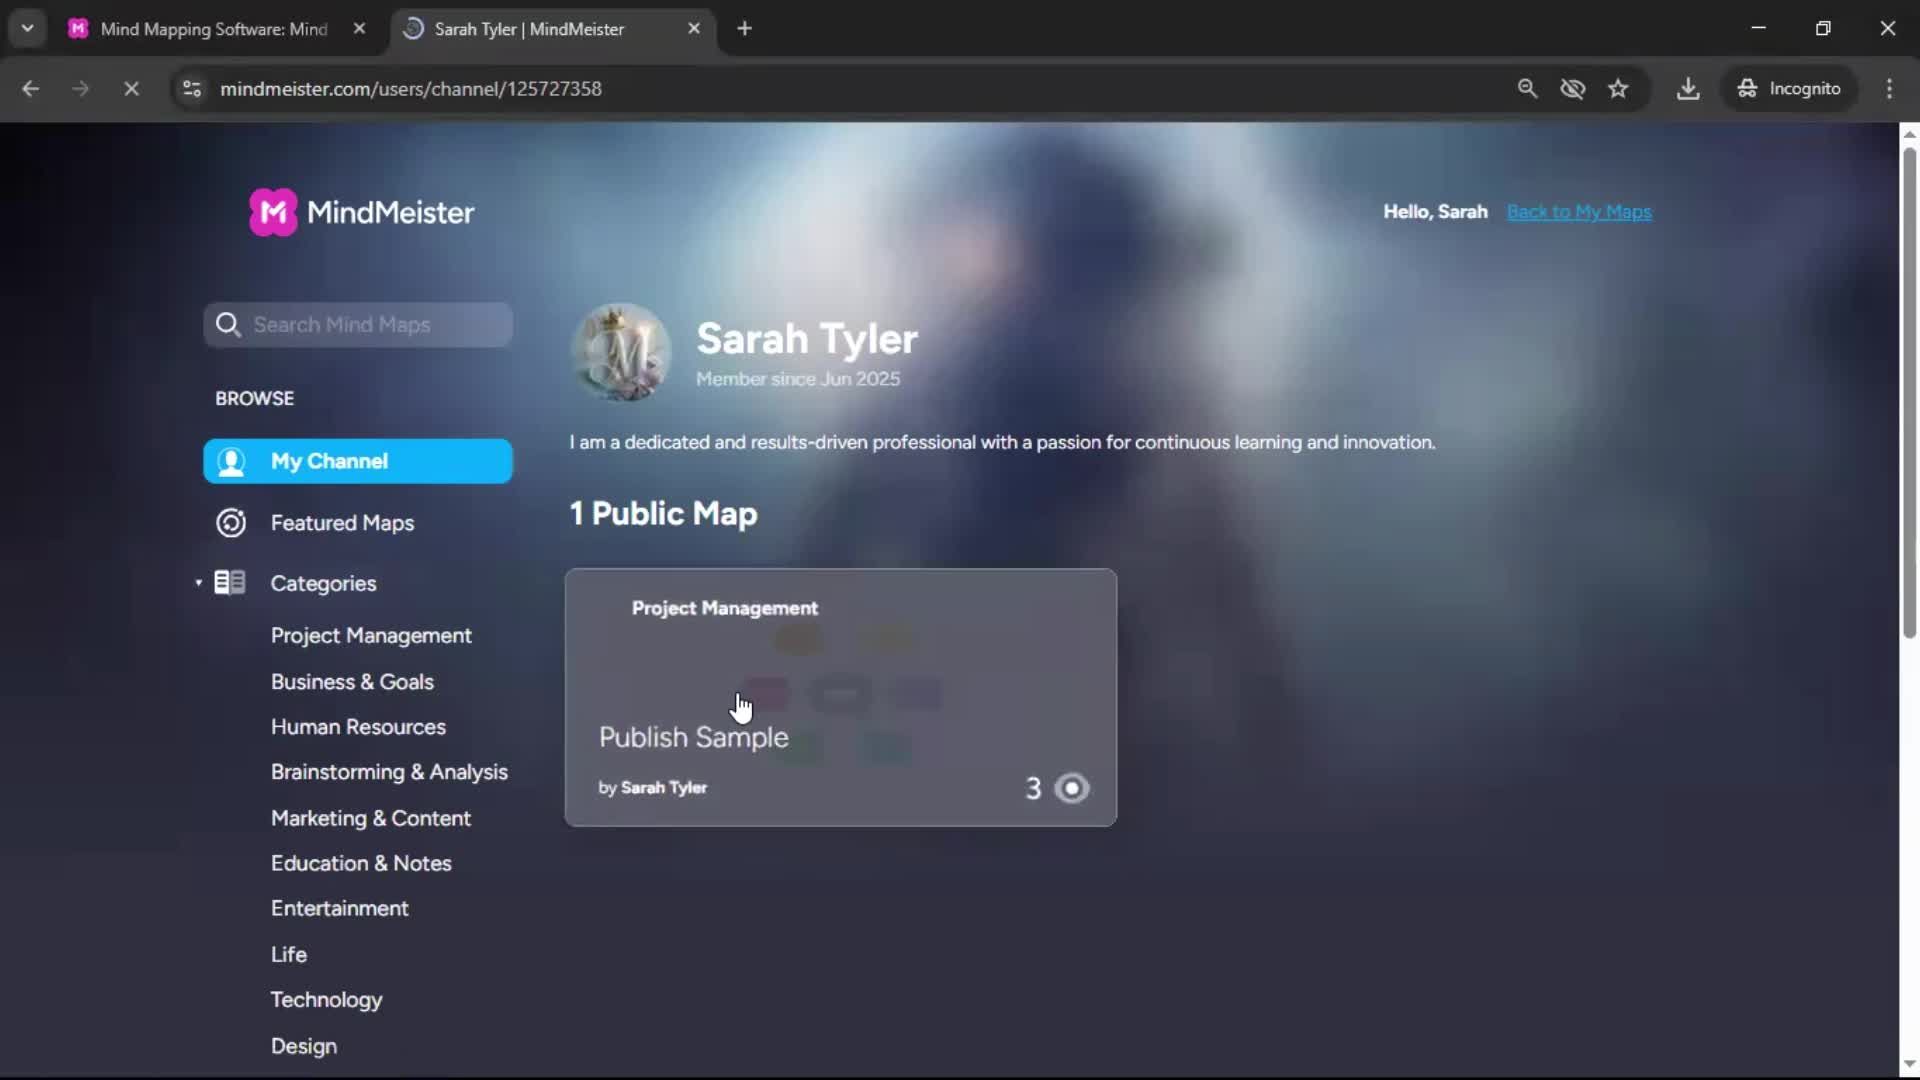The height and width of the screenshot is (1080, 1920).
Task: Click the scrollbar down arrow
Action: coord(1909,1064)
